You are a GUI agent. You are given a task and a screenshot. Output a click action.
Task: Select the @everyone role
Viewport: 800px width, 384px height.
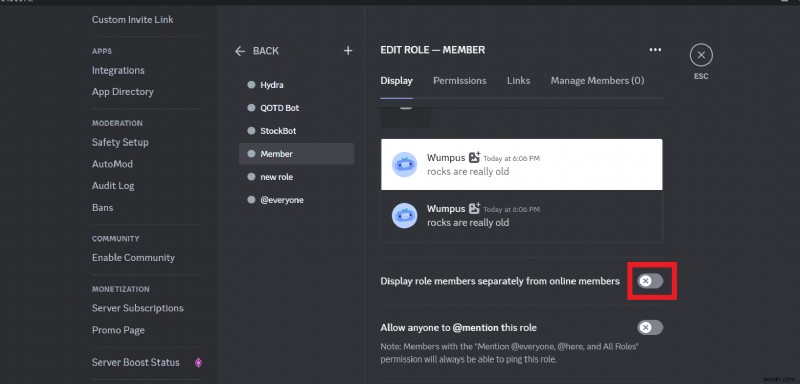tap(296, 200)
